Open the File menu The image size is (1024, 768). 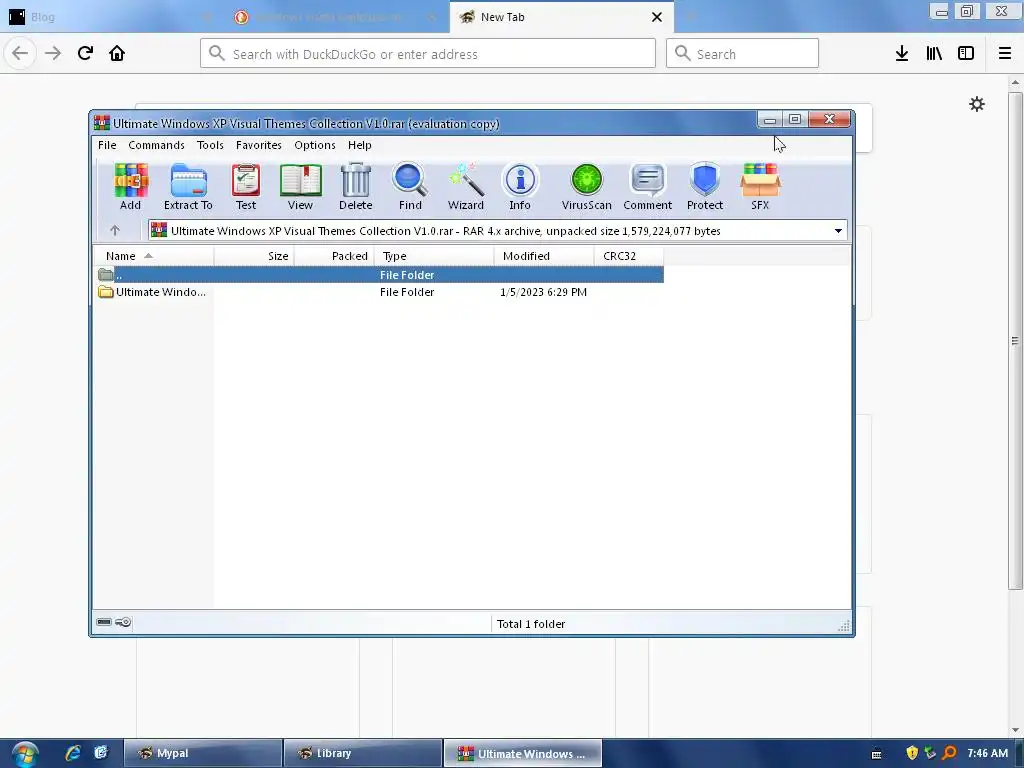107,145
